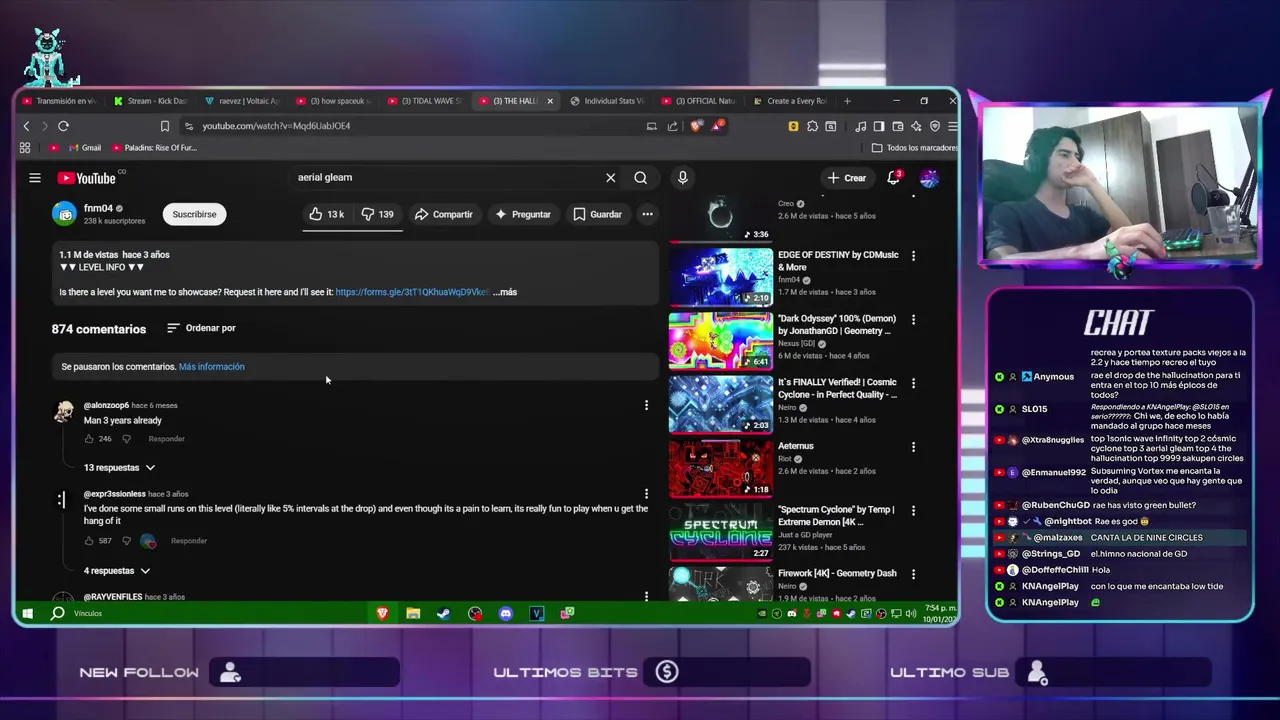
Task: Like the video with 13 k thumbs up
Action: 326,214
